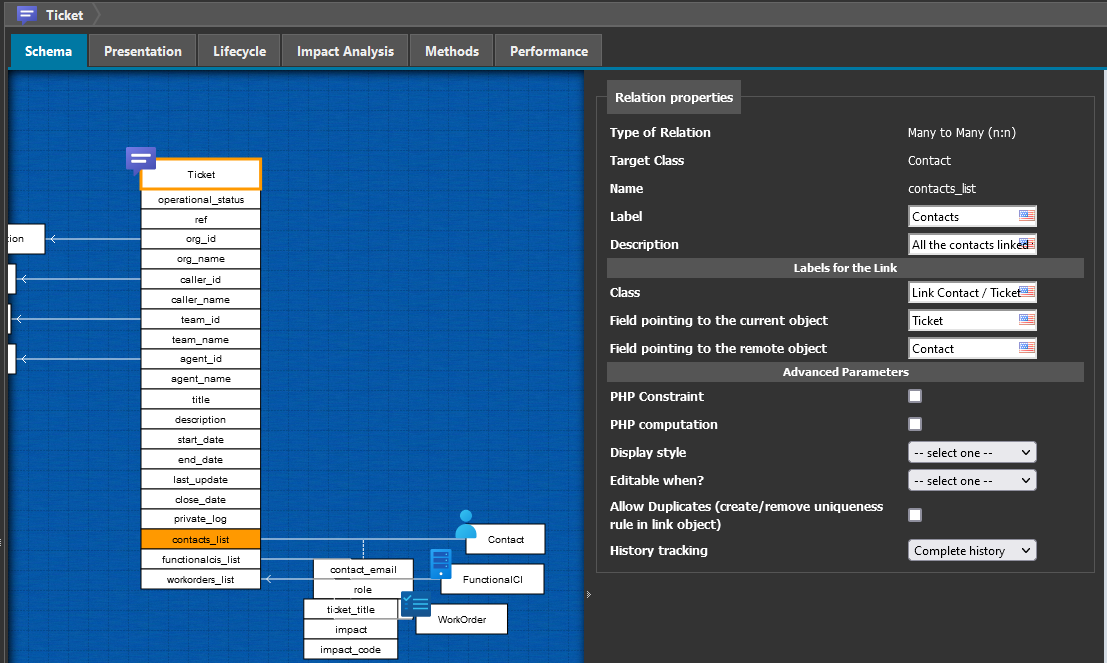Viewport: 1107px width, 663px height.
Task: Enable the PHP Constraint checkbox
Action: click(x=914, y=397)
